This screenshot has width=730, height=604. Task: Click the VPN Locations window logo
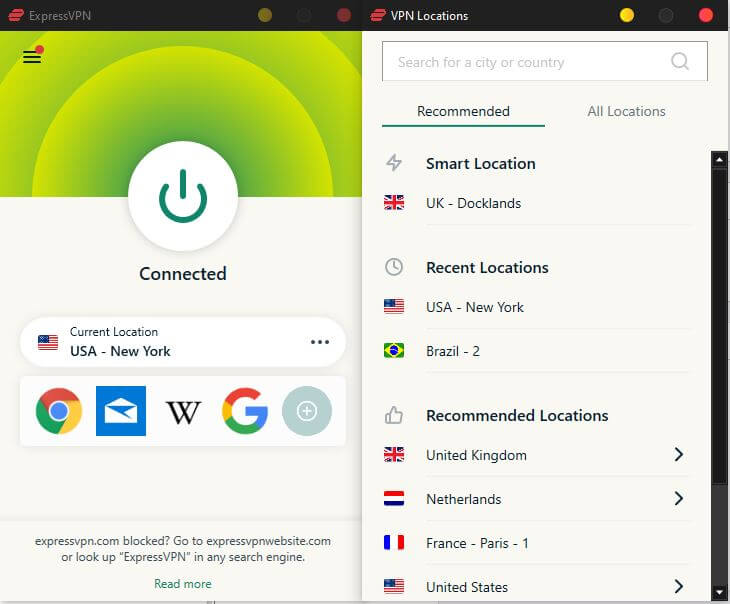(378, 15)
